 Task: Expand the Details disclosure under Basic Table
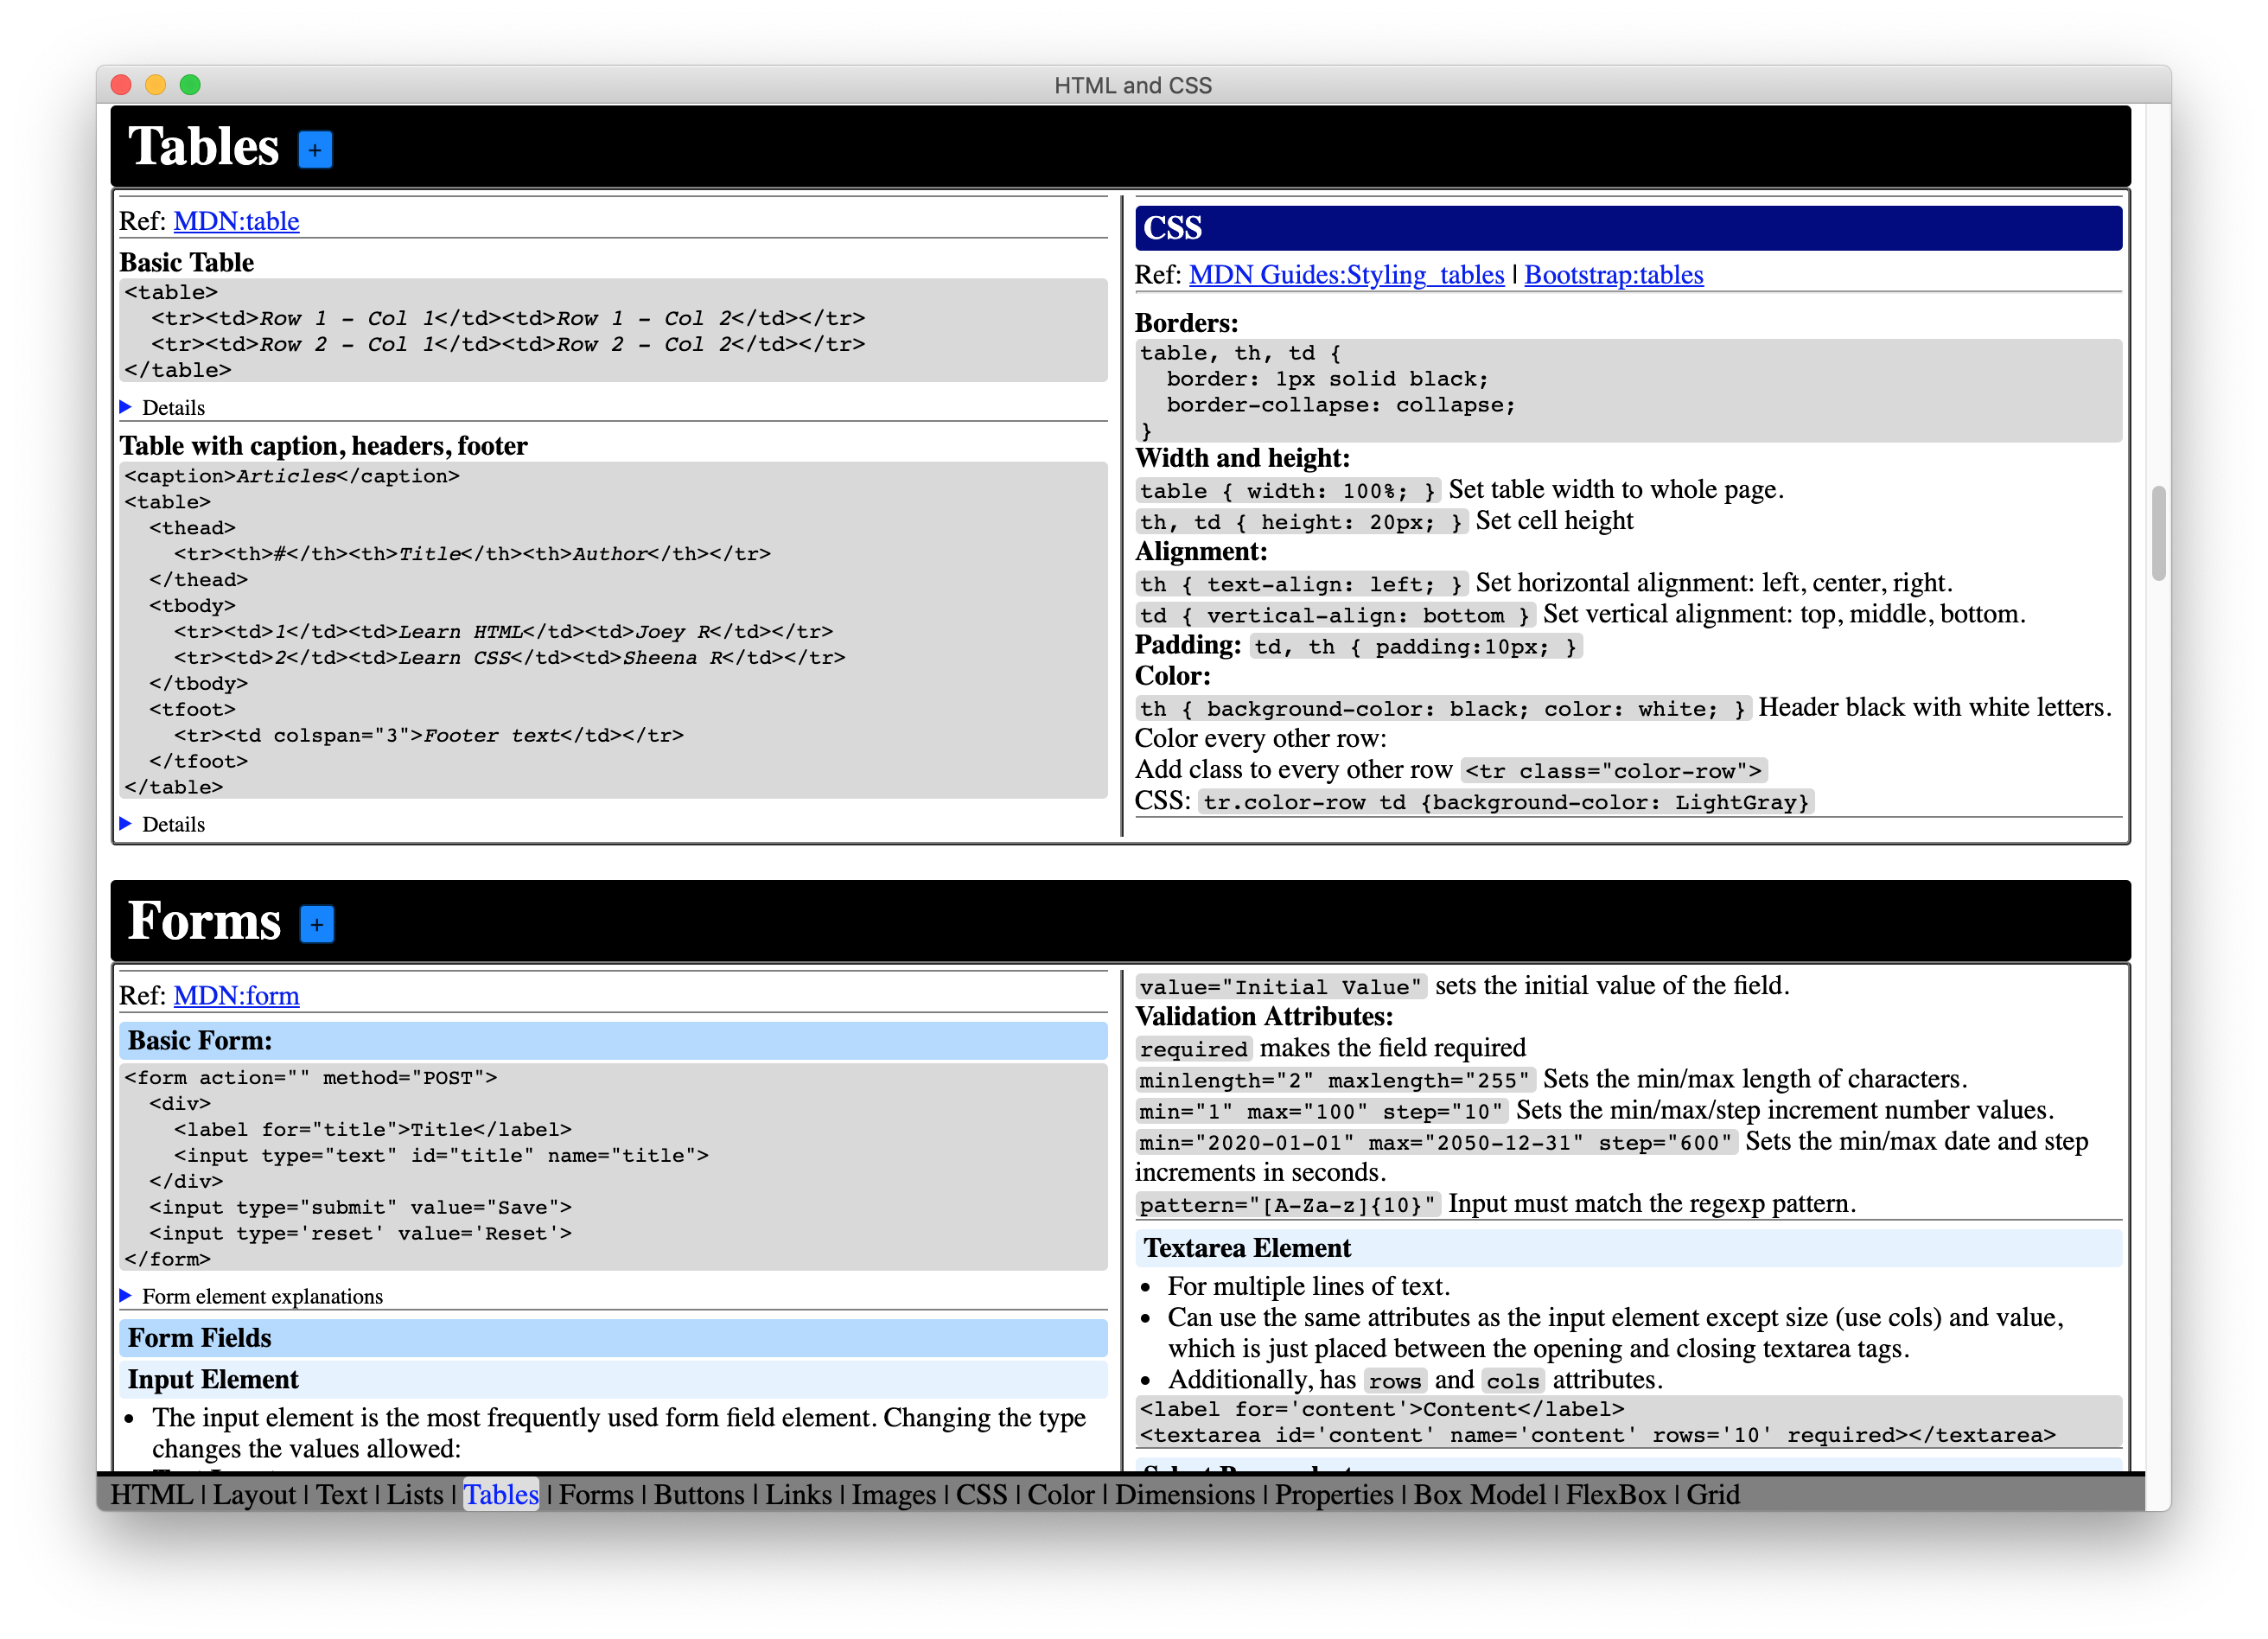pyautogui.click(x=162, y=407)
